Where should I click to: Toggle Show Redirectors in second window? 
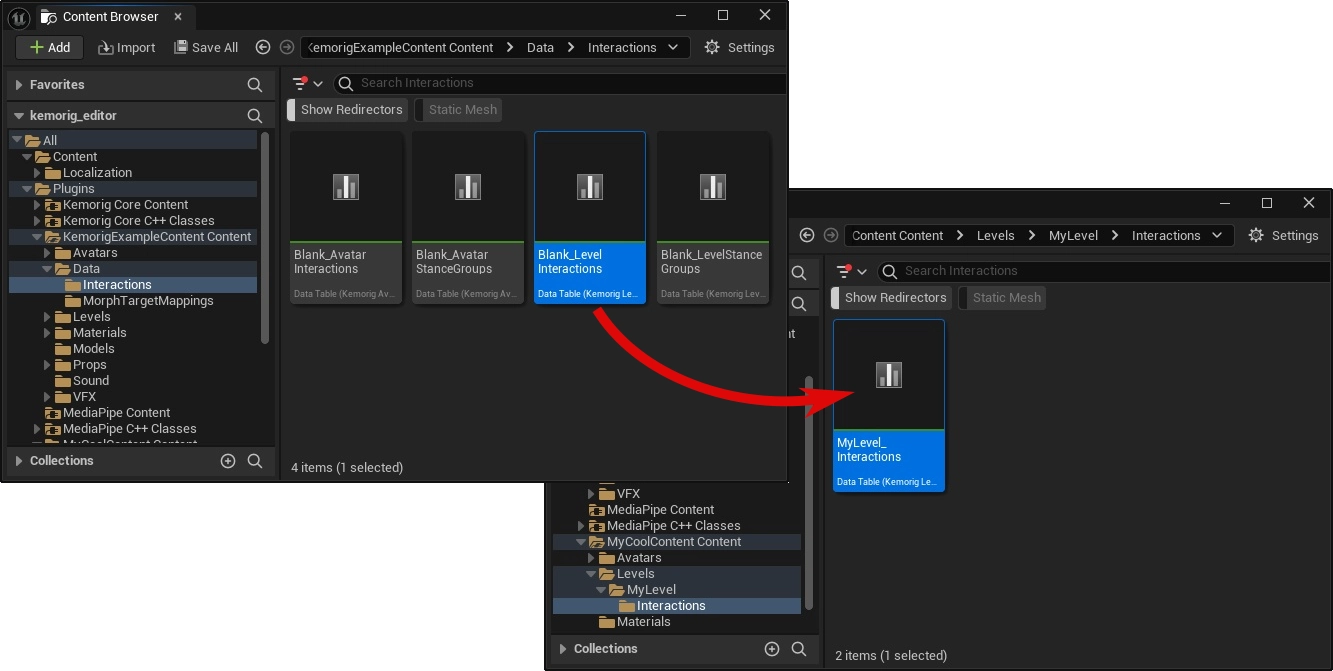pyautogui.click(x=894, y=298)
